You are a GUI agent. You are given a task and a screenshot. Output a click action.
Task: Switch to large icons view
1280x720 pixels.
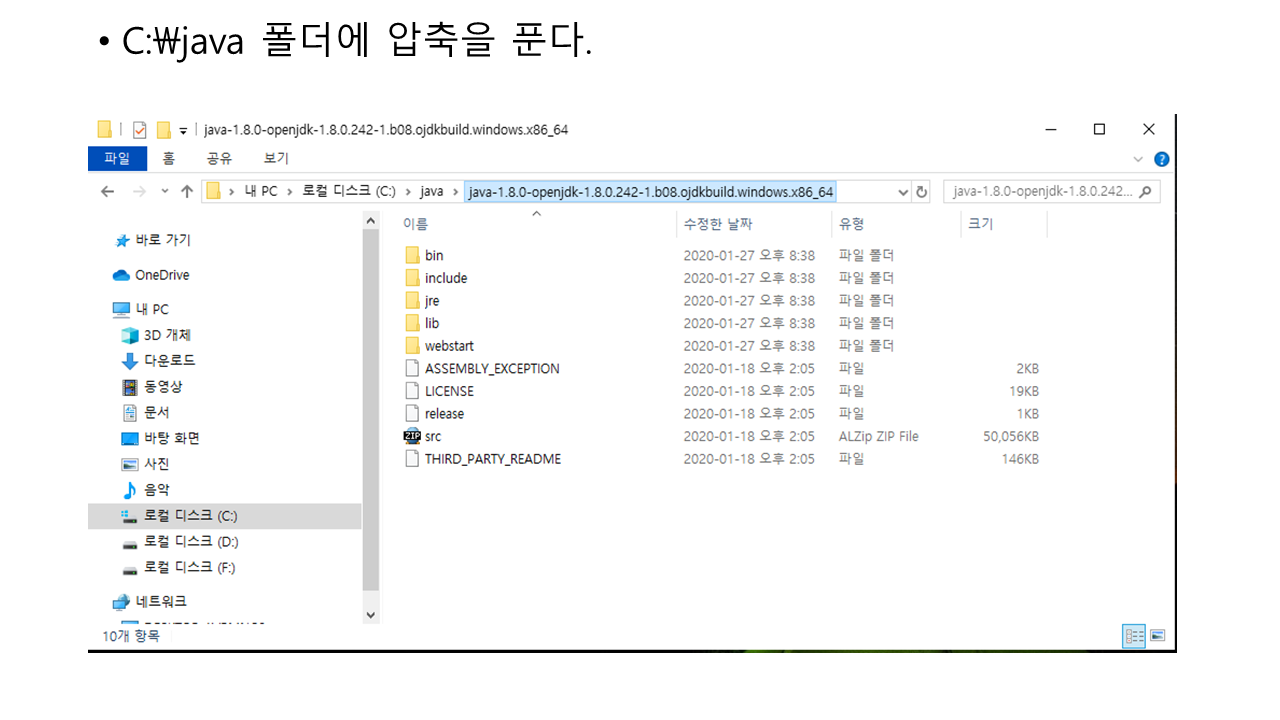click(x=1158, y=636)
